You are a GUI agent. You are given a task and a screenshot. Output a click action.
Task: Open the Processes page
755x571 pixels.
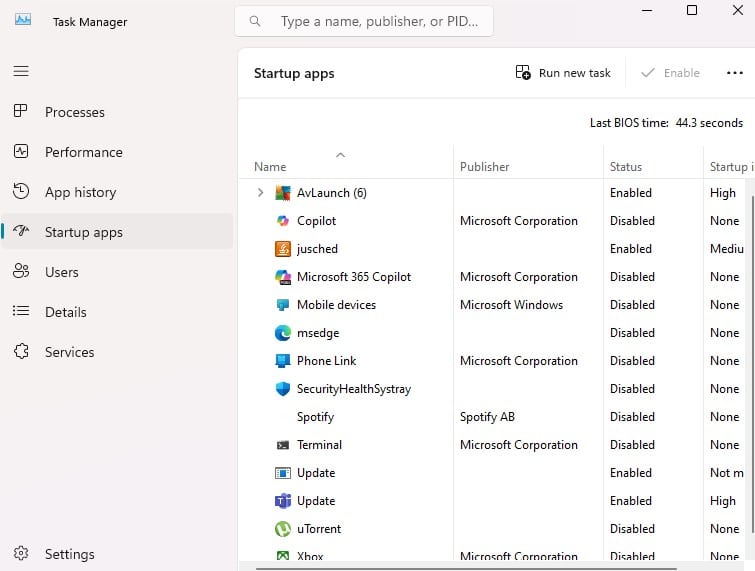coord(117,112)
